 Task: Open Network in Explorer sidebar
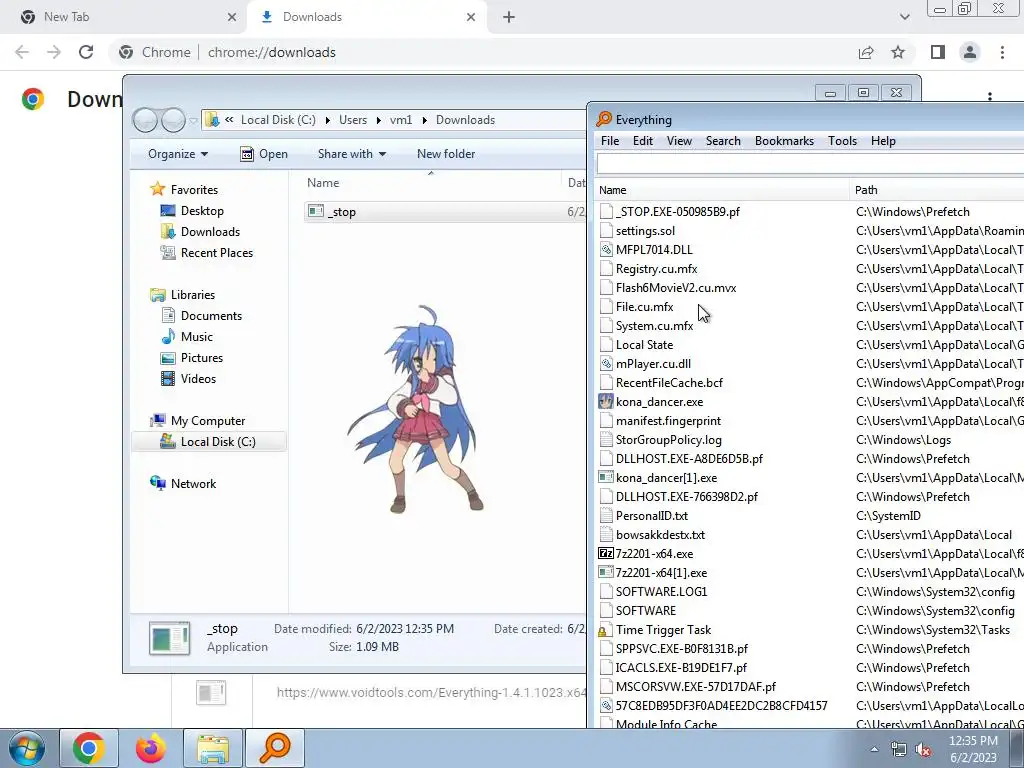[x=193, y=484]
